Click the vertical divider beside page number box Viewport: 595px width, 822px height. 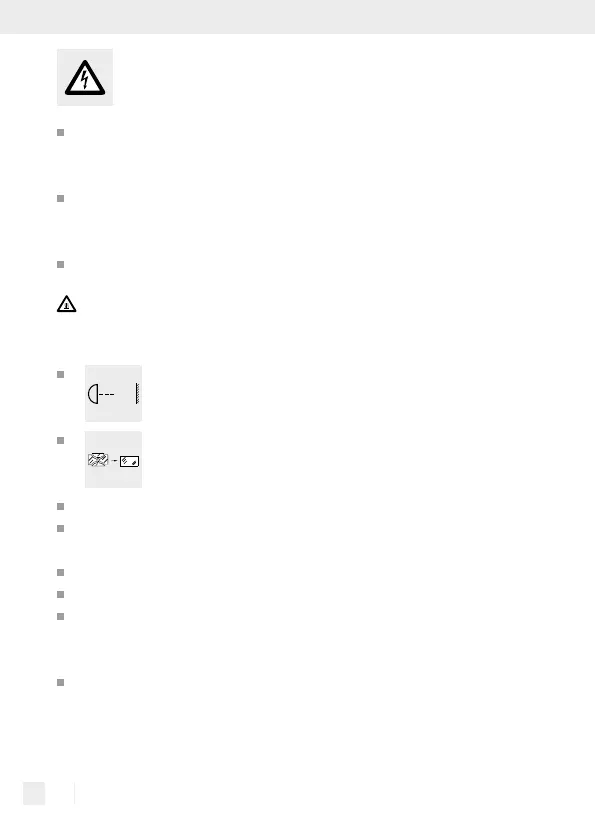point(74,793)
